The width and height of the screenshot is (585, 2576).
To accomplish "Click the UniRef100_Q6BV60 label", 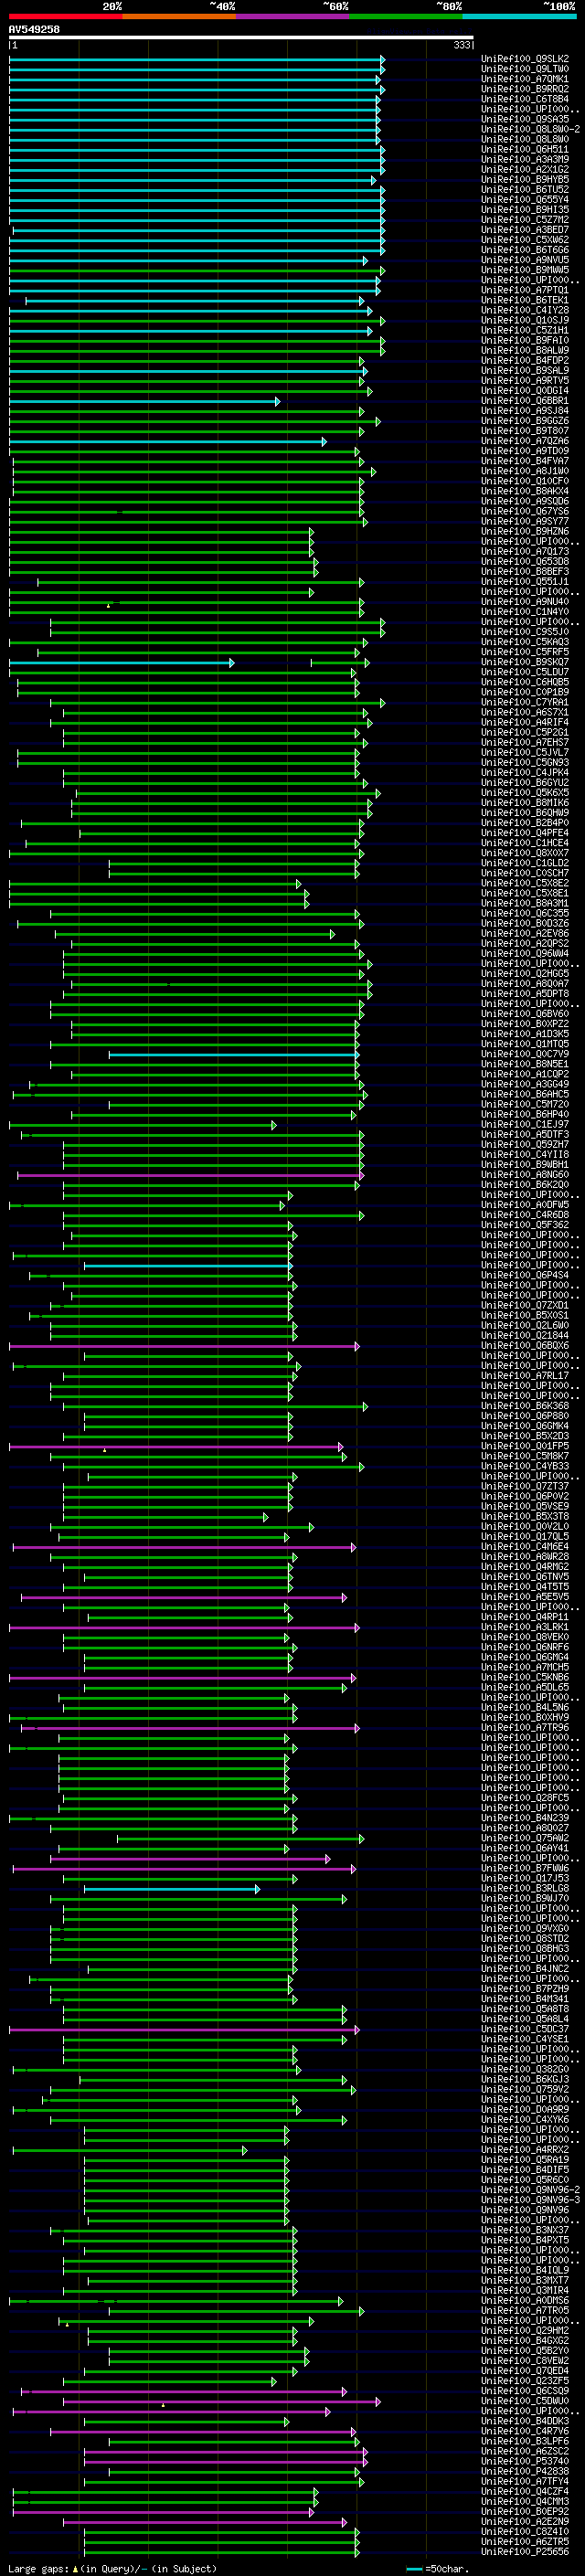I will pyautogui.click(x=525, y=1014).
